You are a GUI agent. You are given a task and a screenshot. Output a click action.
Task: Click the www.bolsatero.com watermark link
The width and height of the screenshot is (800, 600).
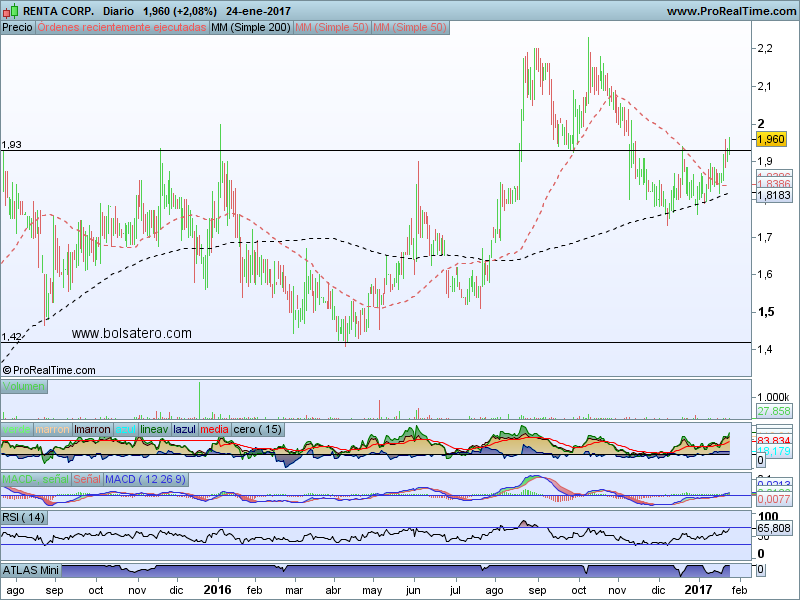[x=132, y=333]
